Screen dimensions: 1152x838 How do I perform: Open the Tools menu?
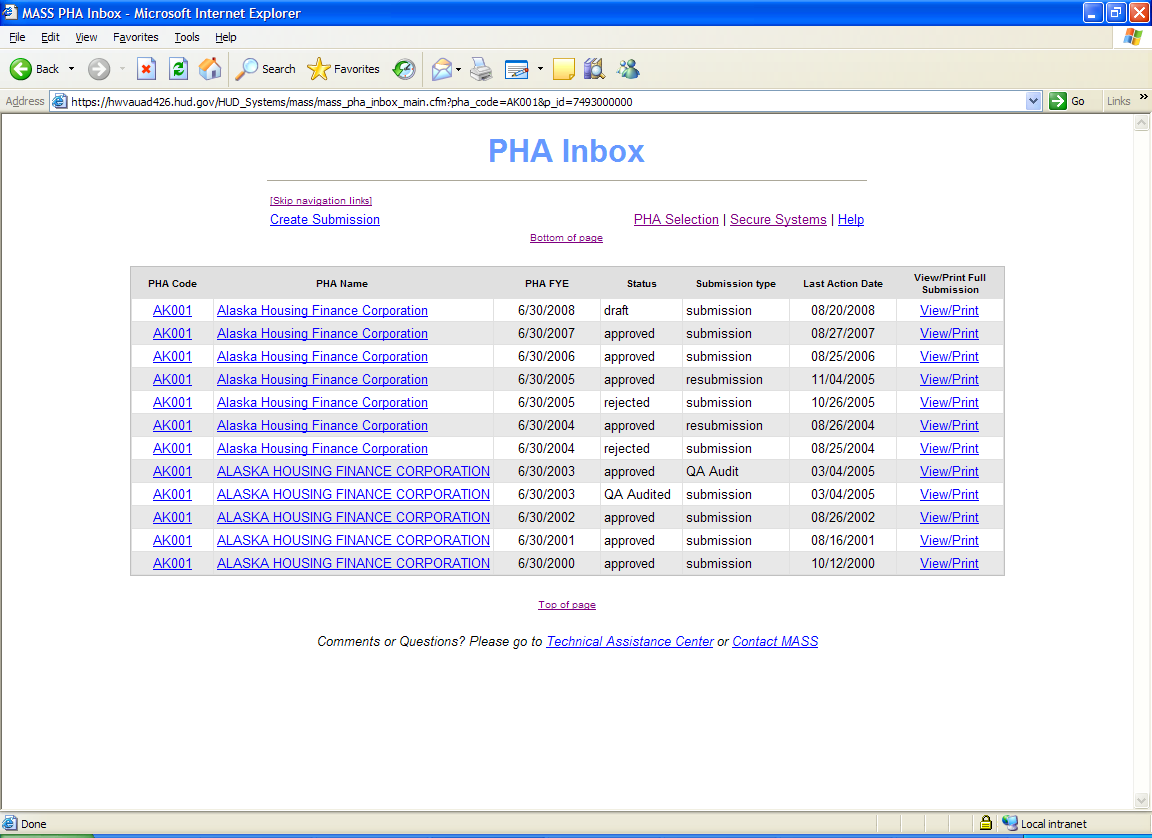tap(187, 37)
